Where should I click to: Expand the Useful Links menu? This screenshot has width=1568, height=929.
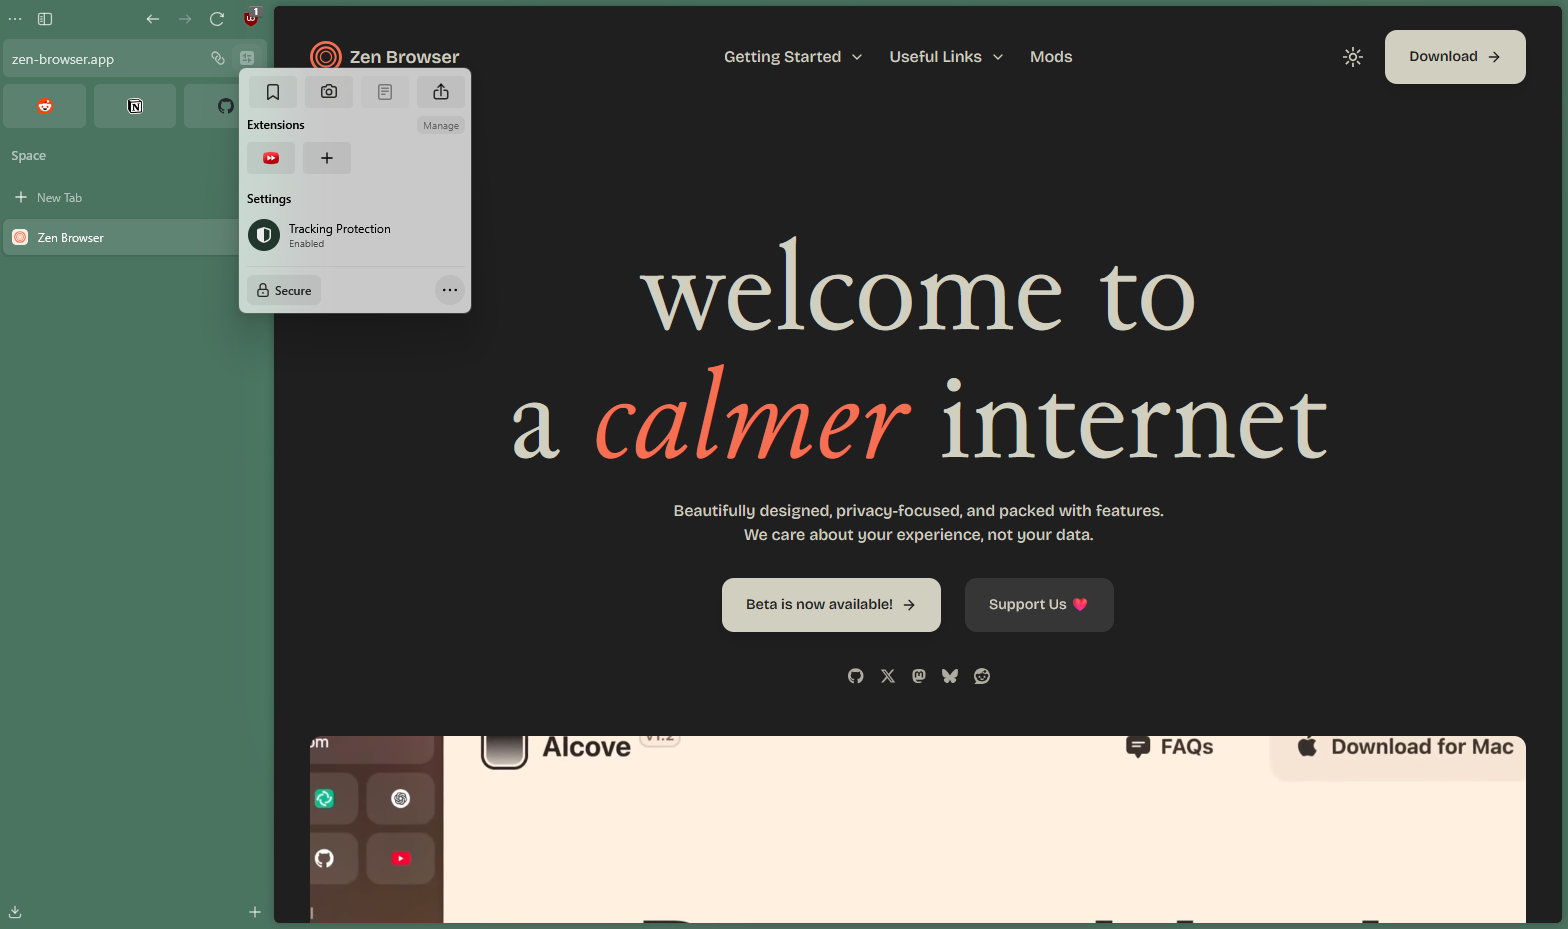(x=946, y=57)
